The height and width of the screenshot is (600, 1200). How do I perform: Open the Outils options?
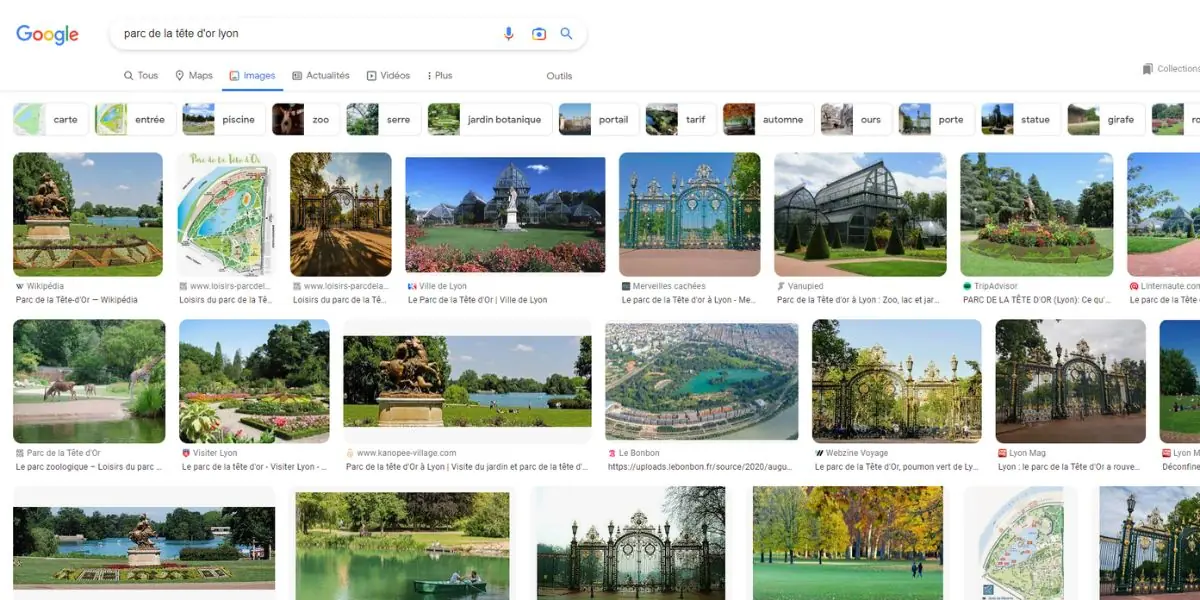pyautogui.click(x=559, y=76)
